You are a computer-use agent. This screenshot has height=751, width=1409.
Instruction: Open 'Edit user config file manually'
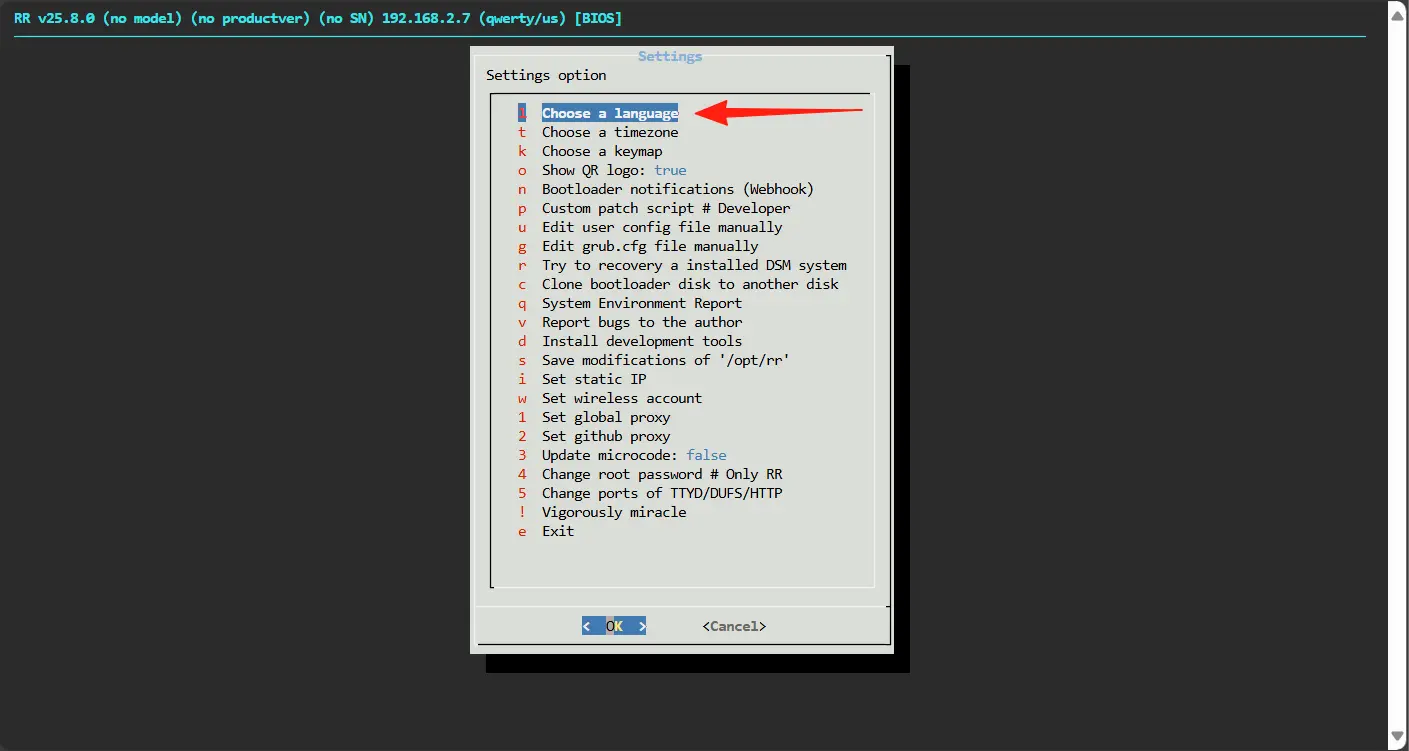pyautogui.click(x=661, y=227)
